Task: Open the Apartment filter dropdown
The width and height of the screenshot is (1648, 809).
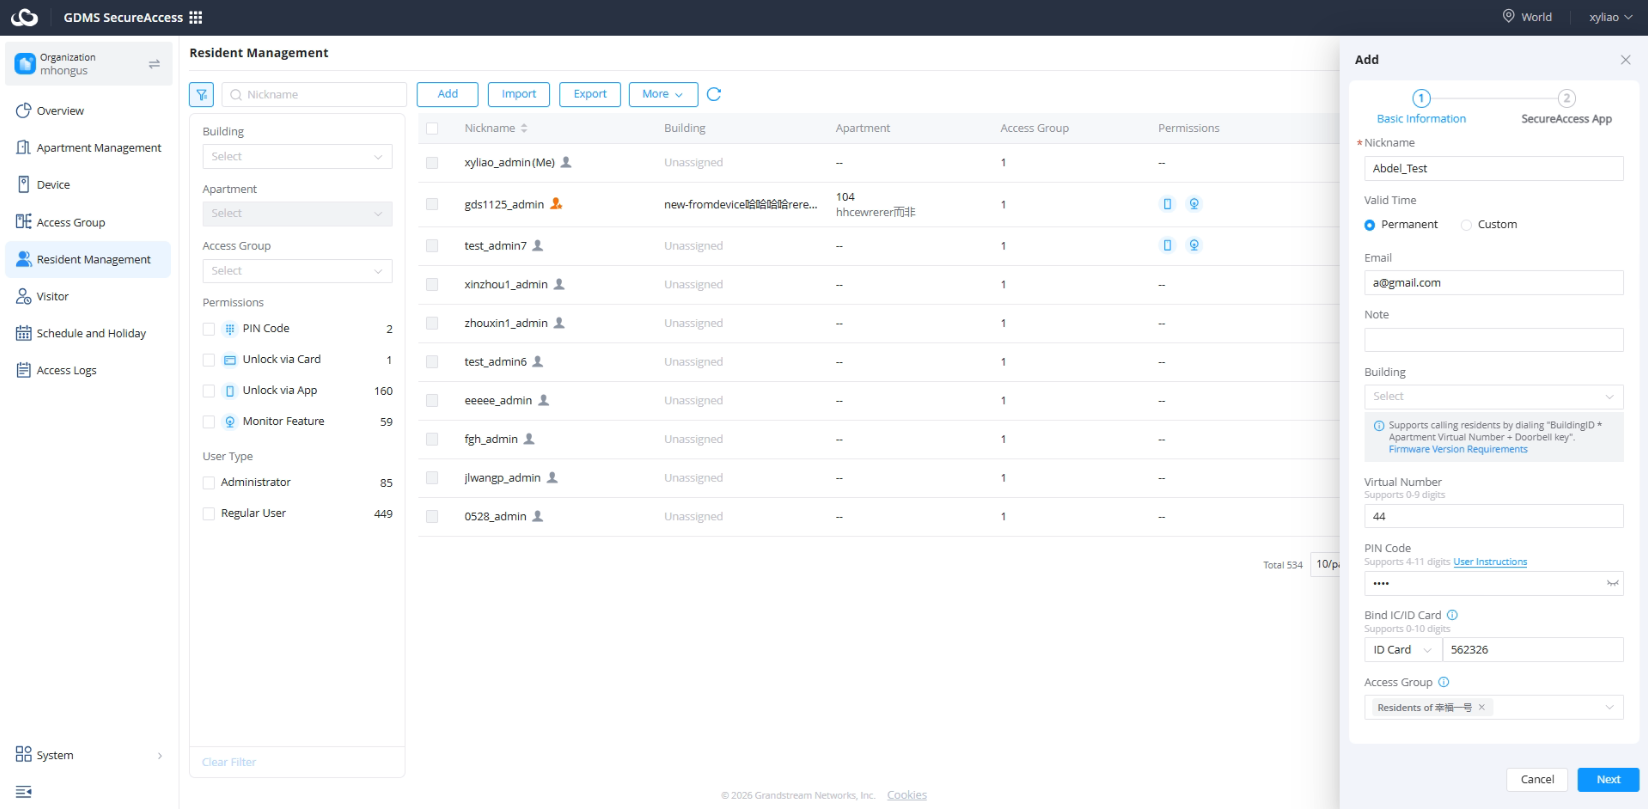Action: [x=297, y=213]
